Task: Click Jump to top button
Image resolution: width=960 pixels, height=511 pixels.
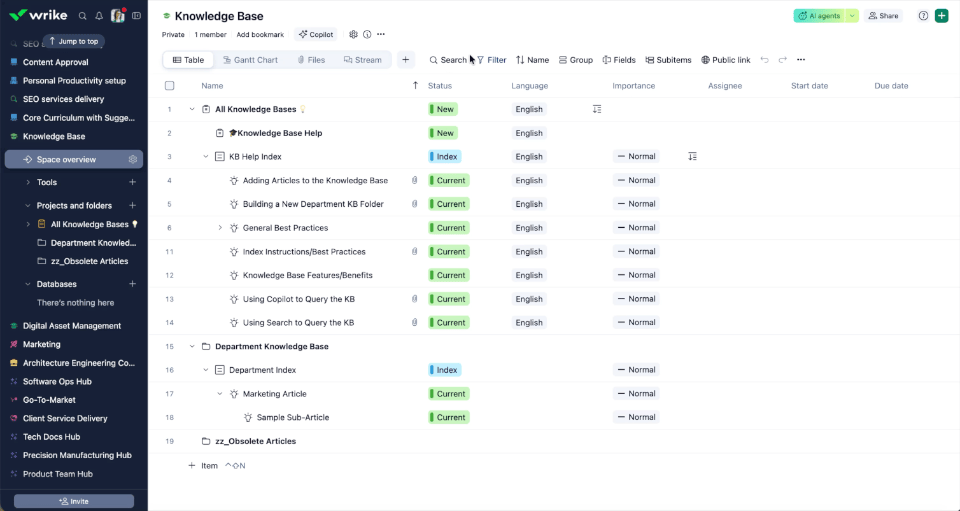Action: 73,42
